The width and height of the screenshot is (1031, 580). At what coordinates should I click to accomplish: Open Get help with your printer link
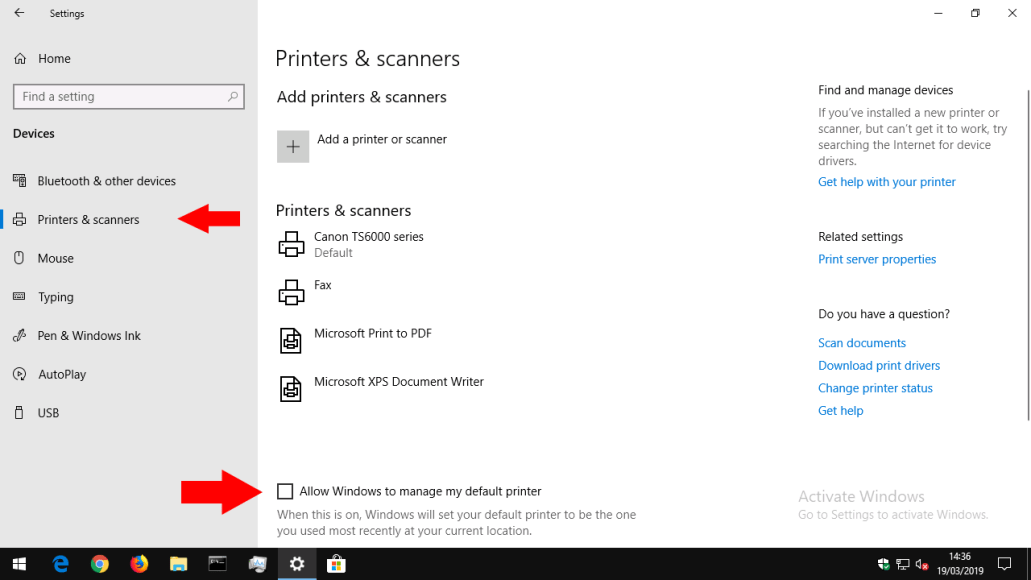coord(886,182)
